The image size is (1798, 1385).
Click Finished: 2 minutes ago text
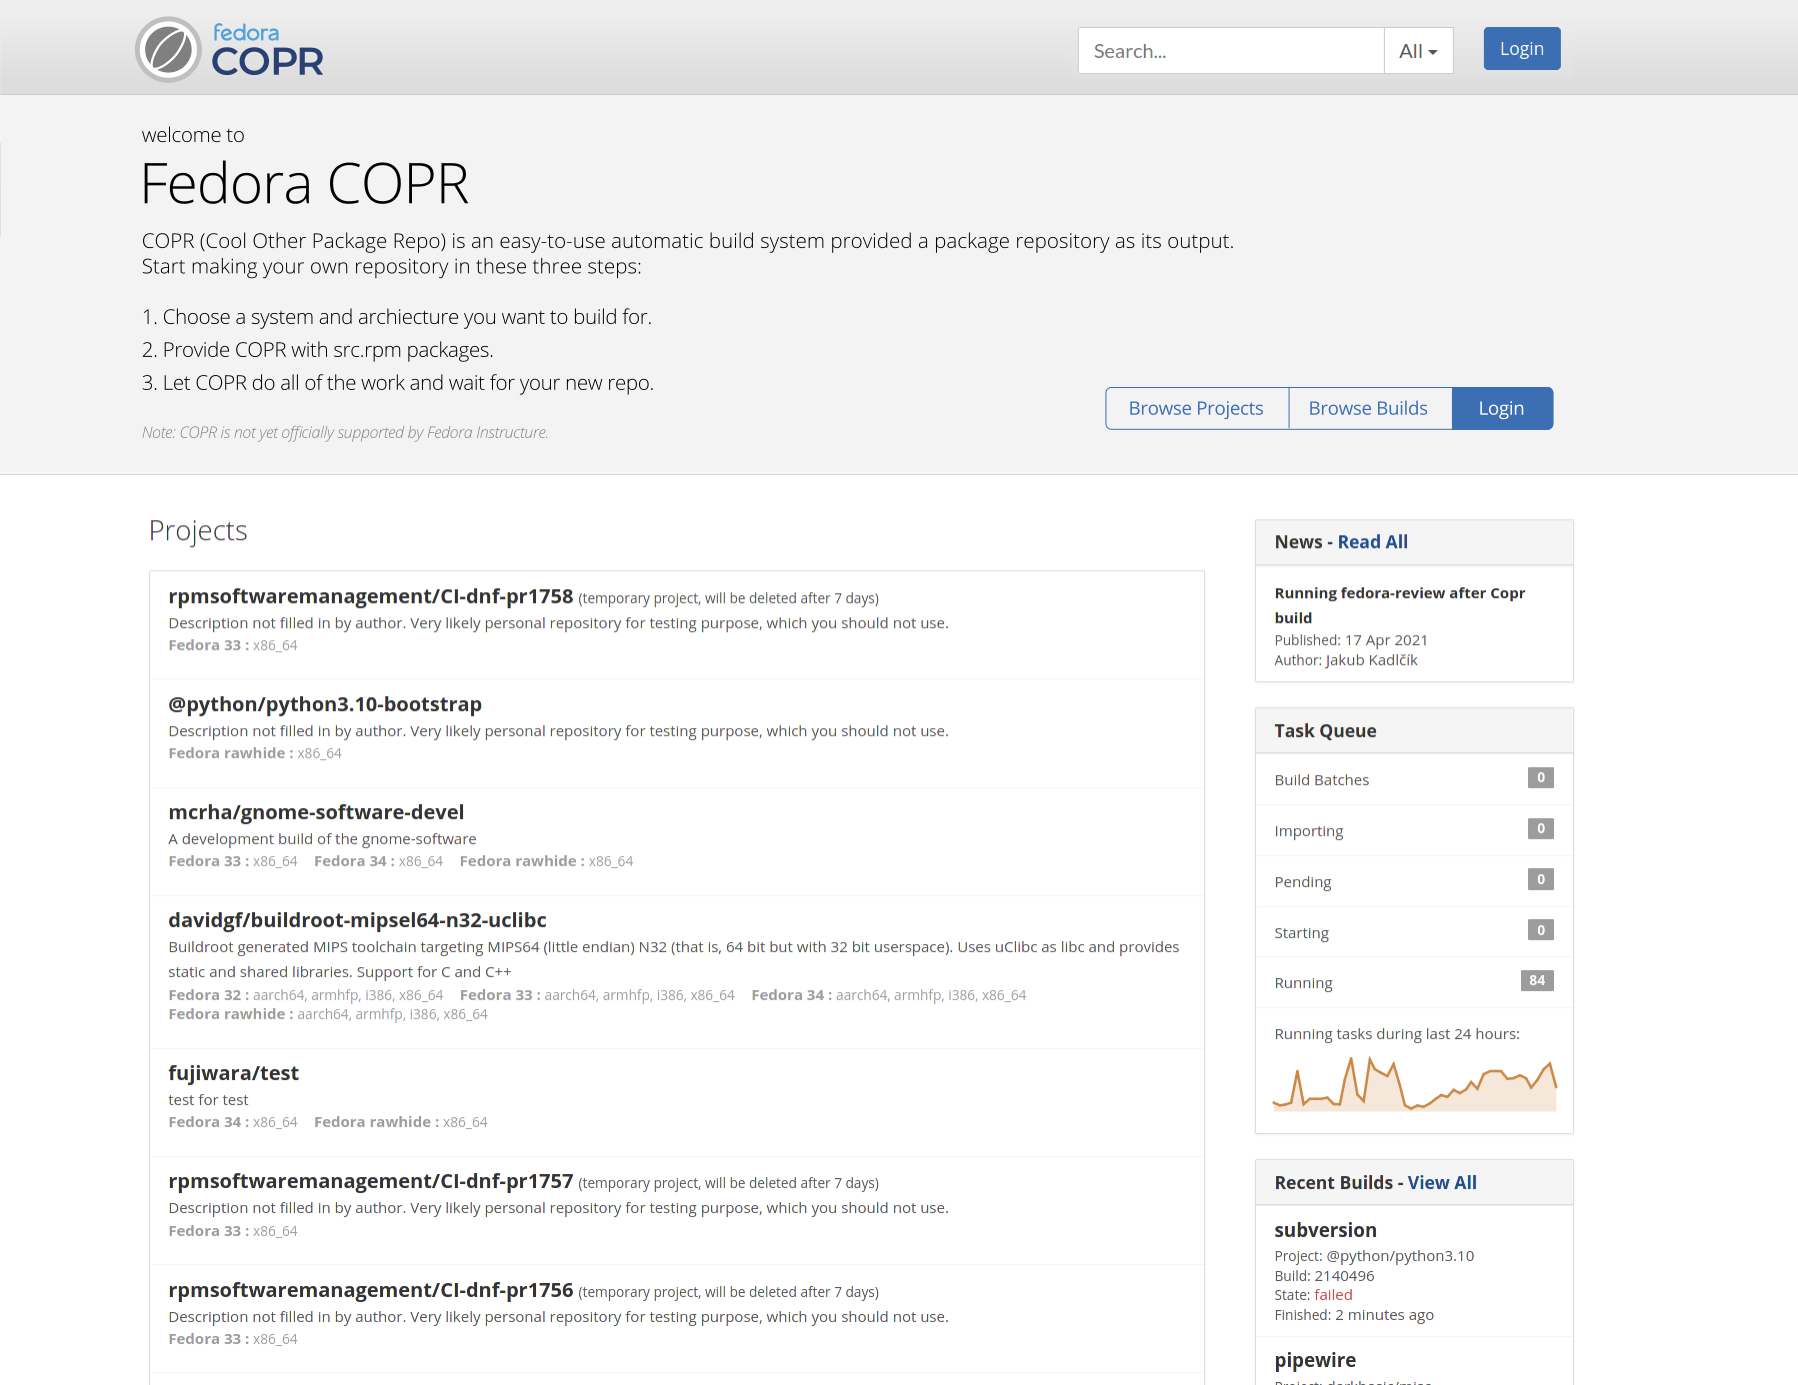[x=1354, y=1315]
